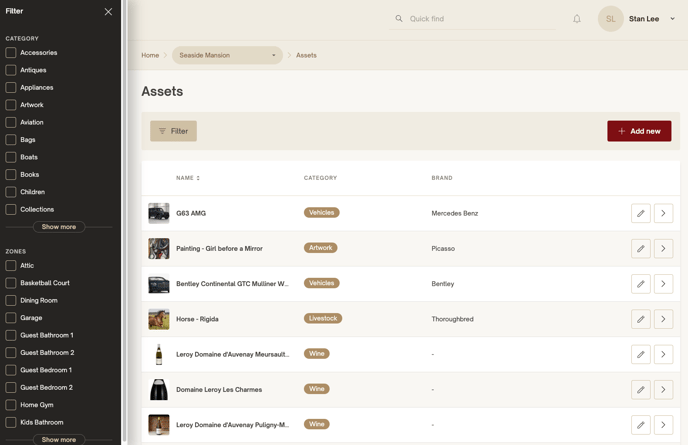Go to Home breadcrumb
This screenshot has width=688, height=445.
click(x=150, y=55)
